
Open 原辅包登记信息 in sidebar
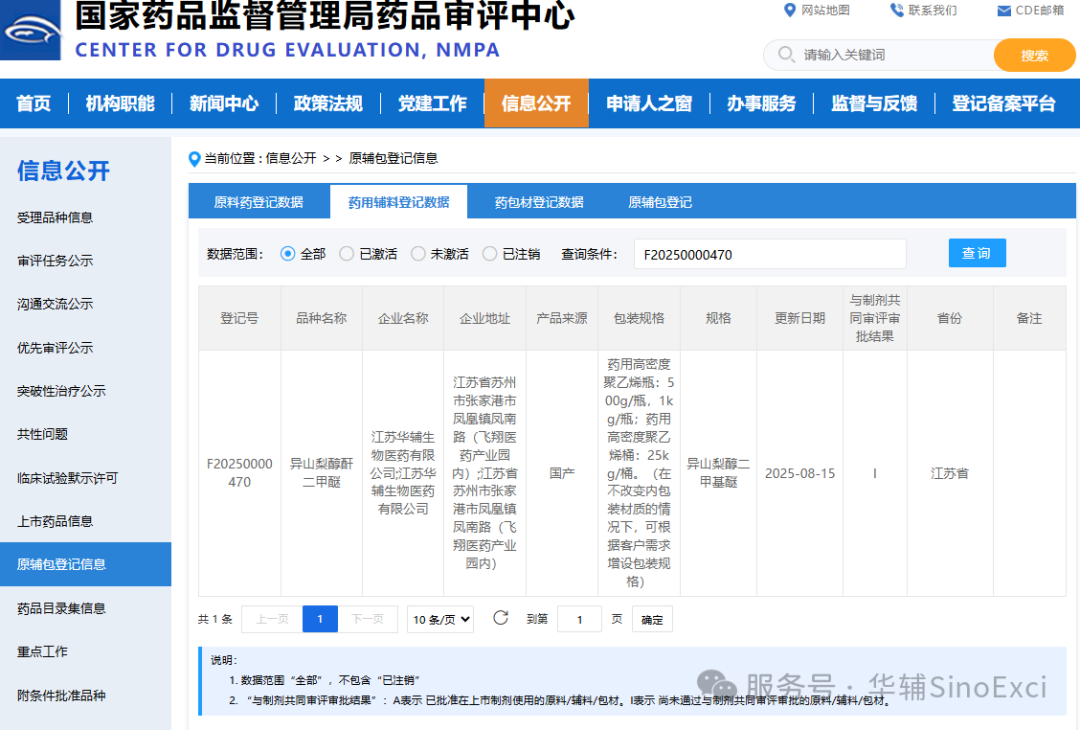point(85,564)
